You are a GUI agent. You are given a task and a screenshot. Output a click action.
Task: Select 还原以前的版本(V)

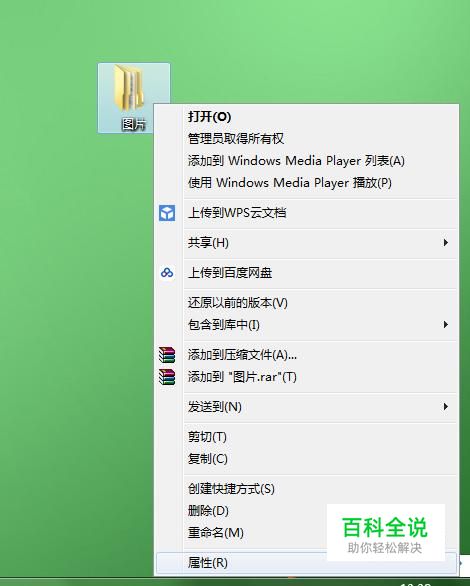306,302
